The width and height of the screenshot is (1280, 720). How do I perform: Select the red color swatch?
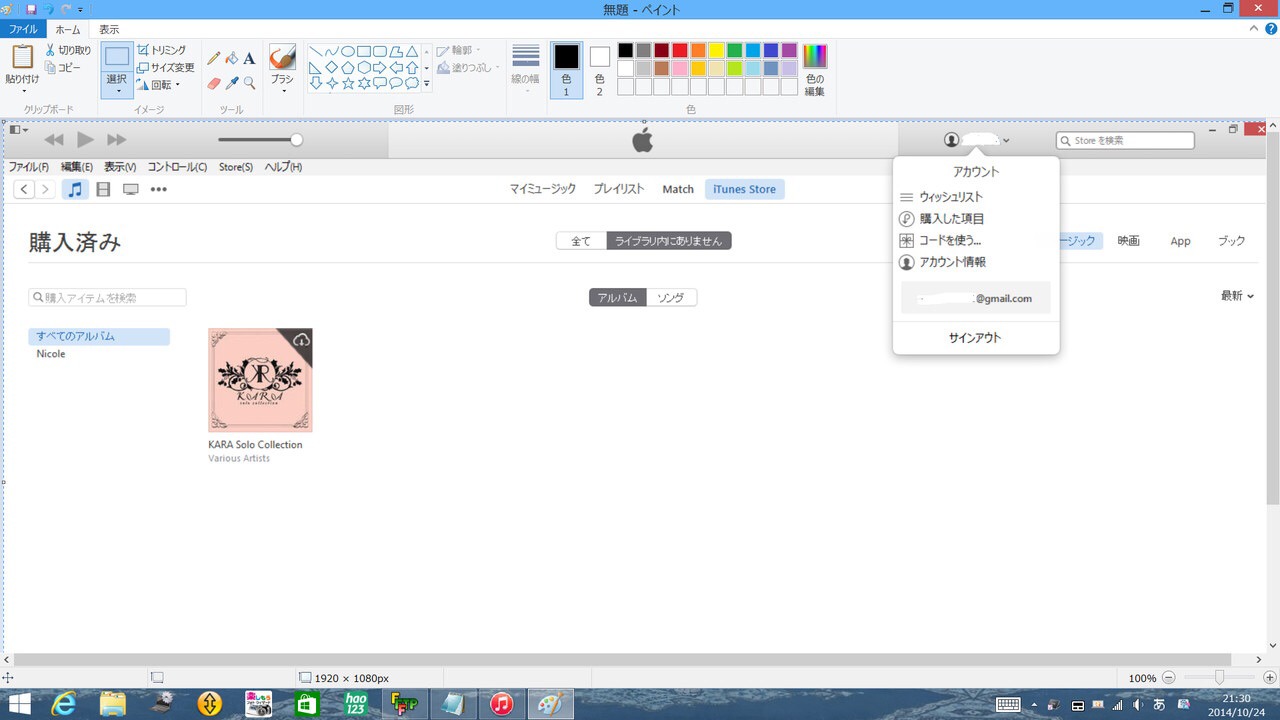tap(680, 51)
